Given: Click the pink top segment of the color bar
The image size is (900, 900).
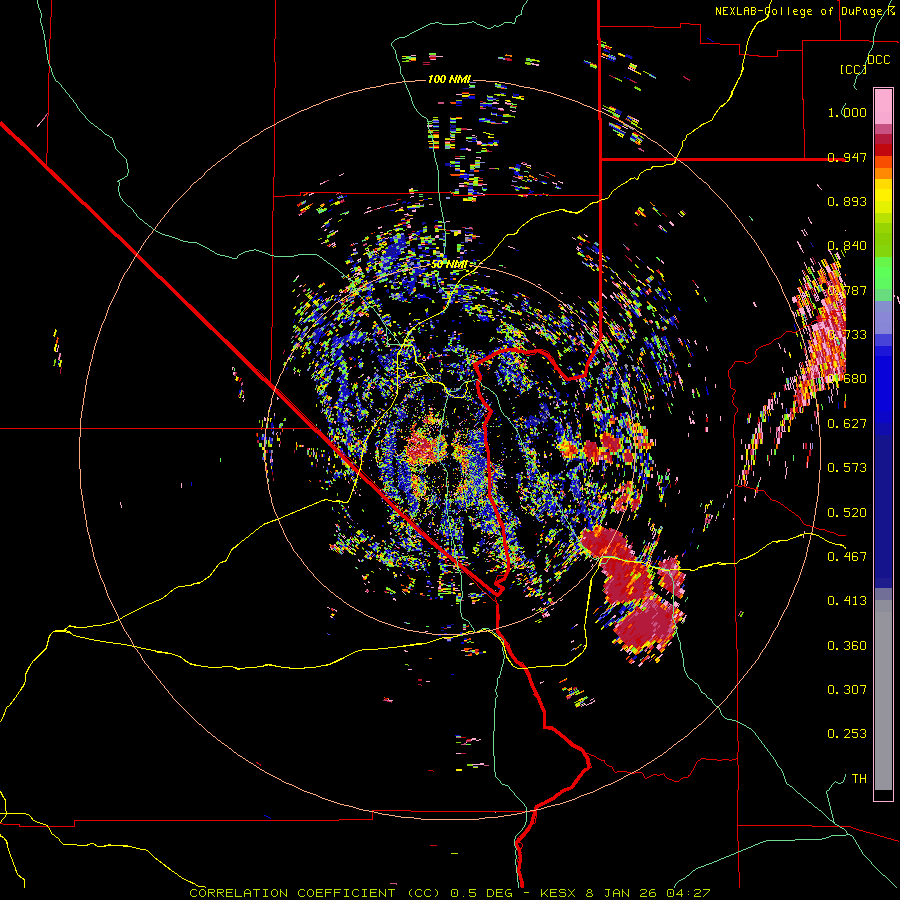Looking at the screenshot, I should pyautogui.click(x=883, y=106).
